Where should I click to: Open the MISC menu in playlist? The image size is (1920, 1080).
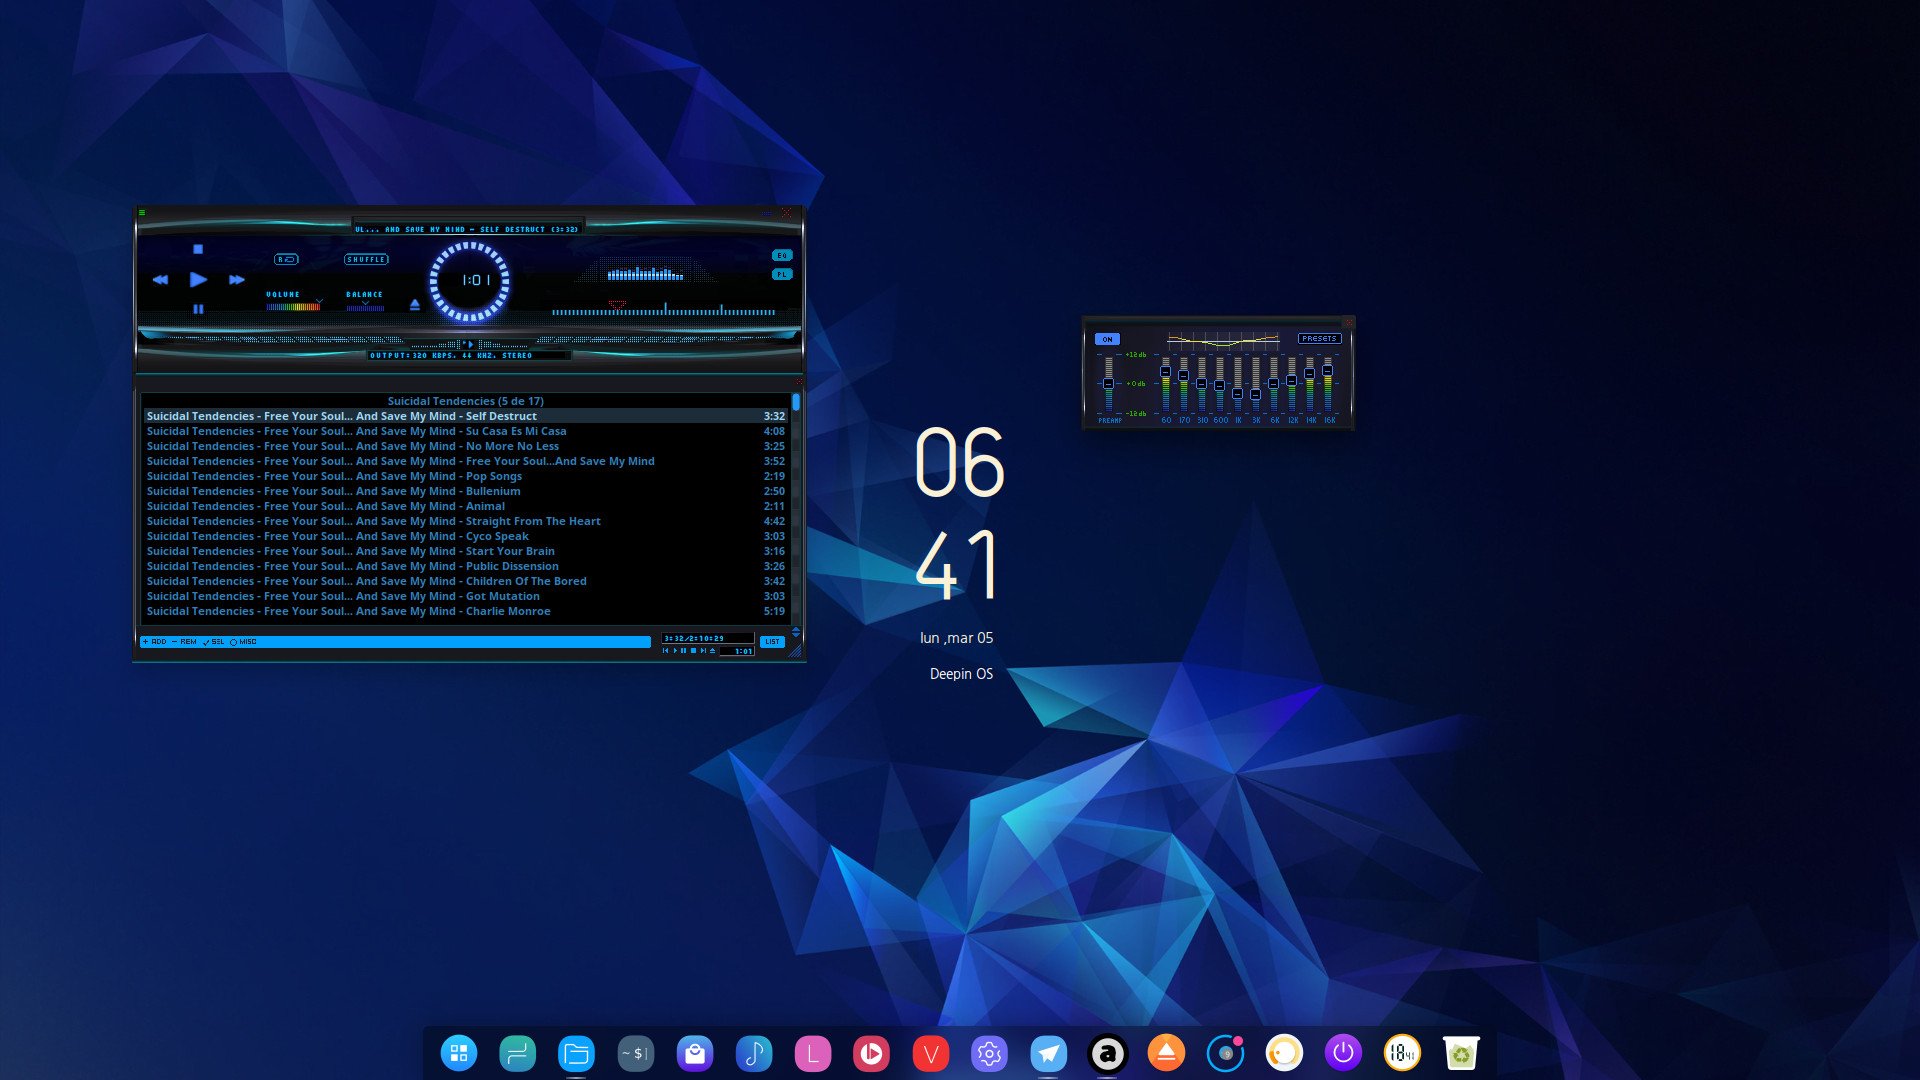pos(243,642)
